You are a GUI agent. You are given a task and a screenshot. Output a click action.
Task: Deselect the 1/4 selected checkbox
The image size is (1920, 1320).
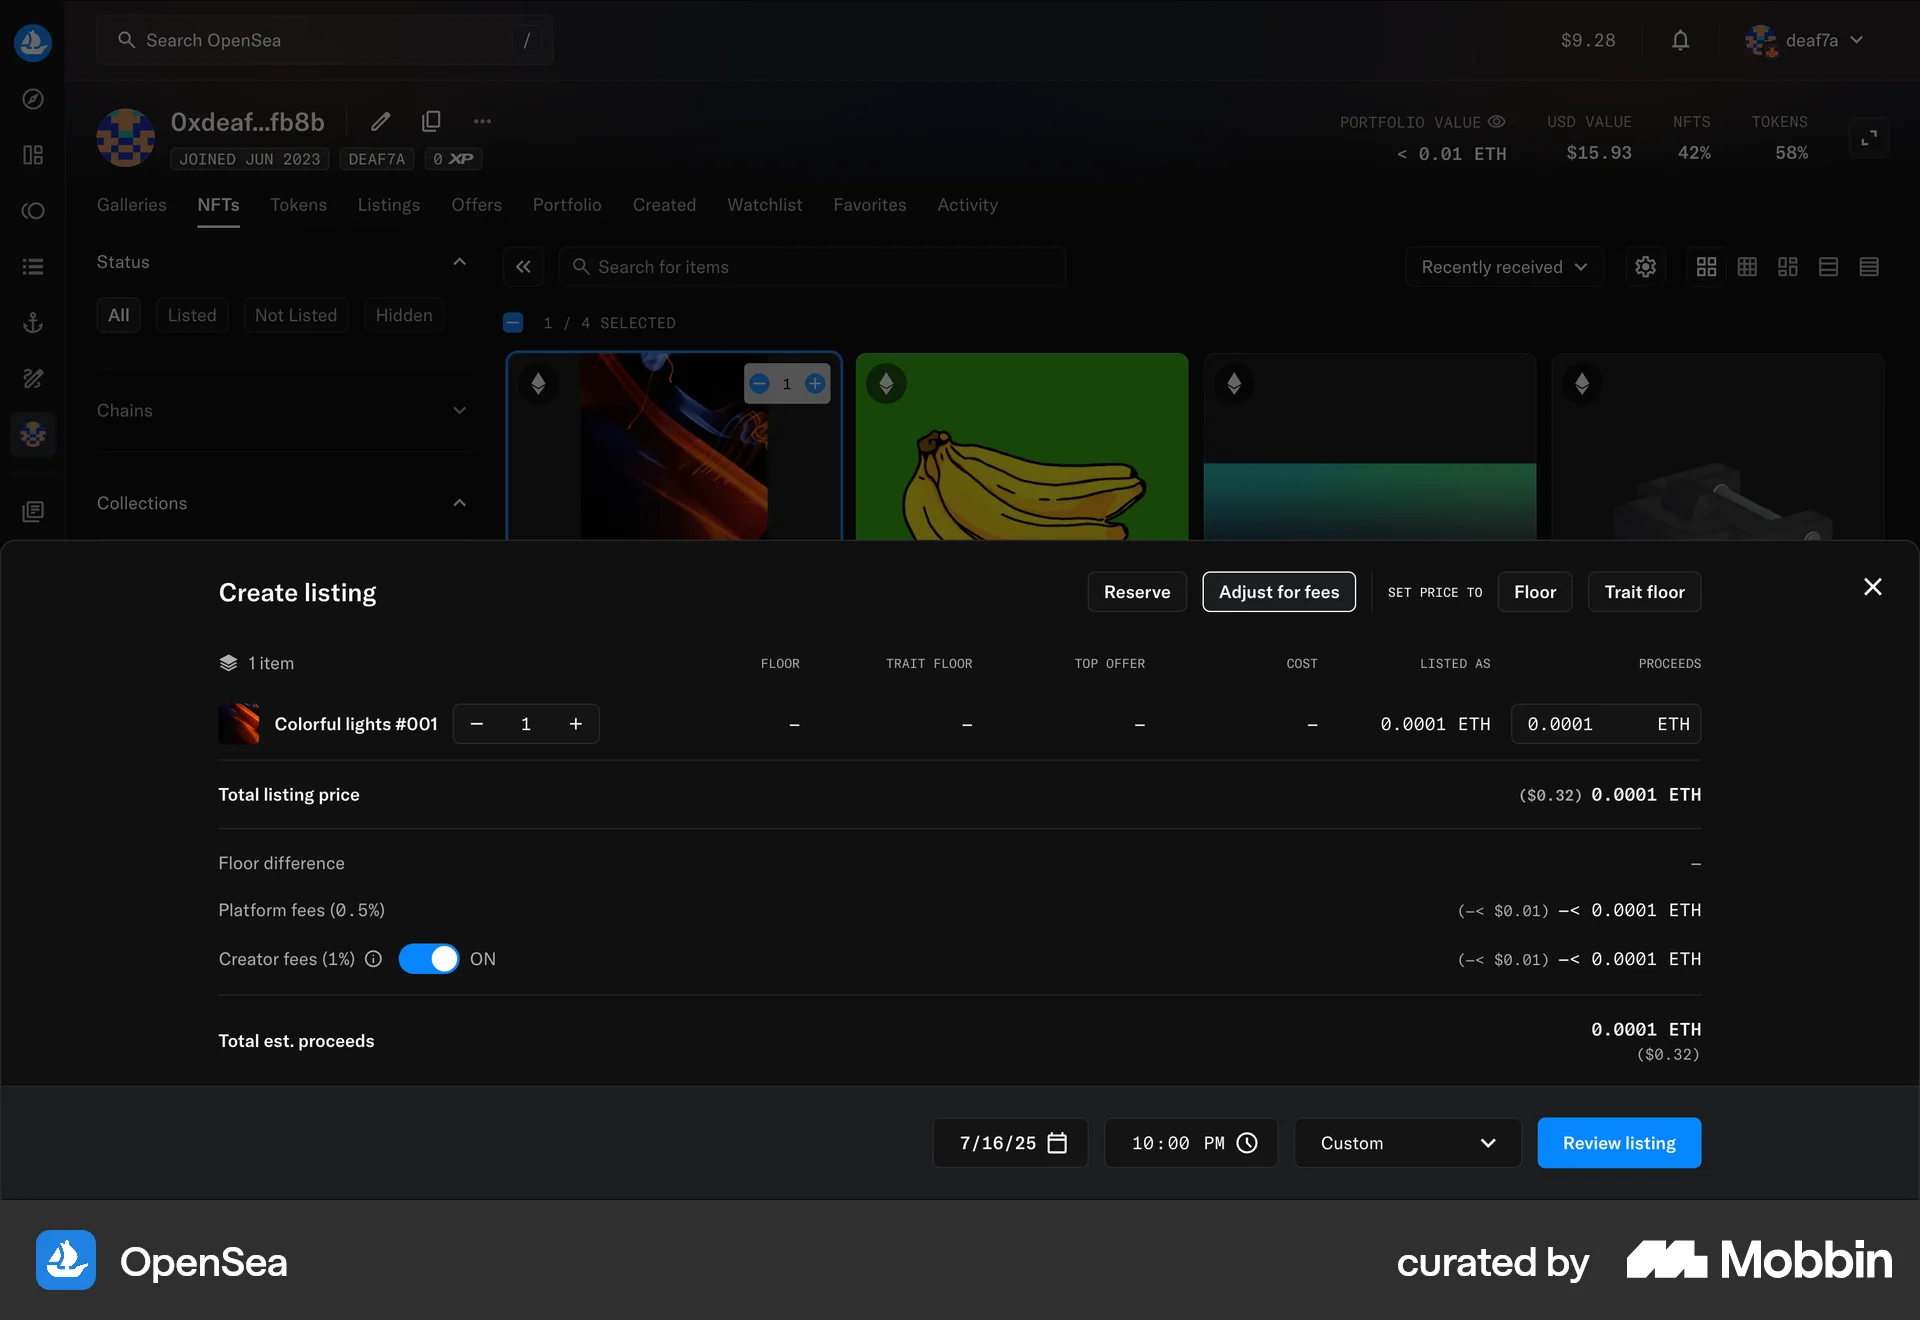[x=513, y=322]
